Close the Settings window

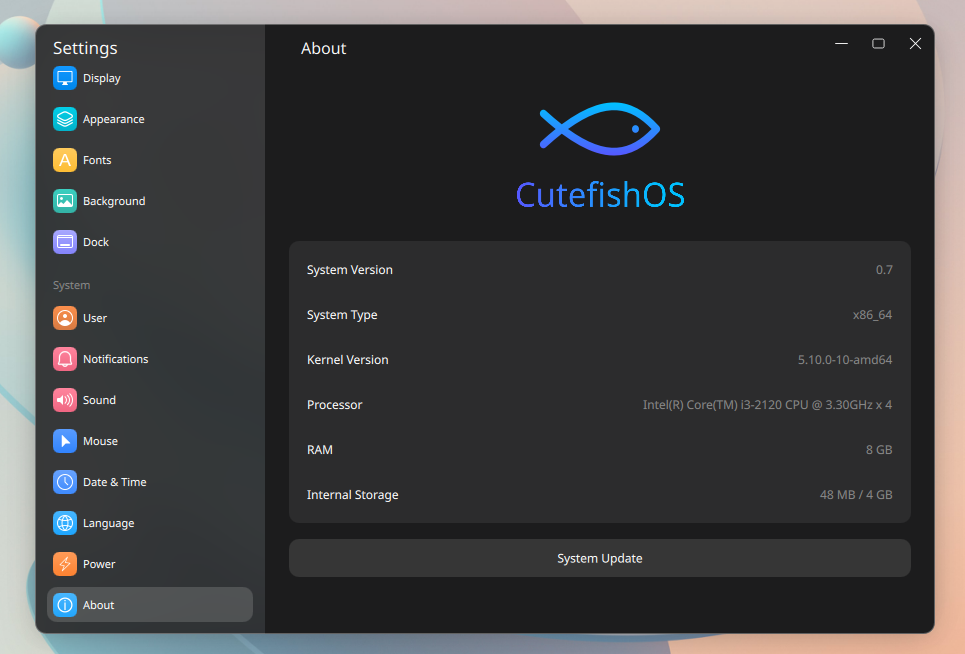tap(915, 44)
